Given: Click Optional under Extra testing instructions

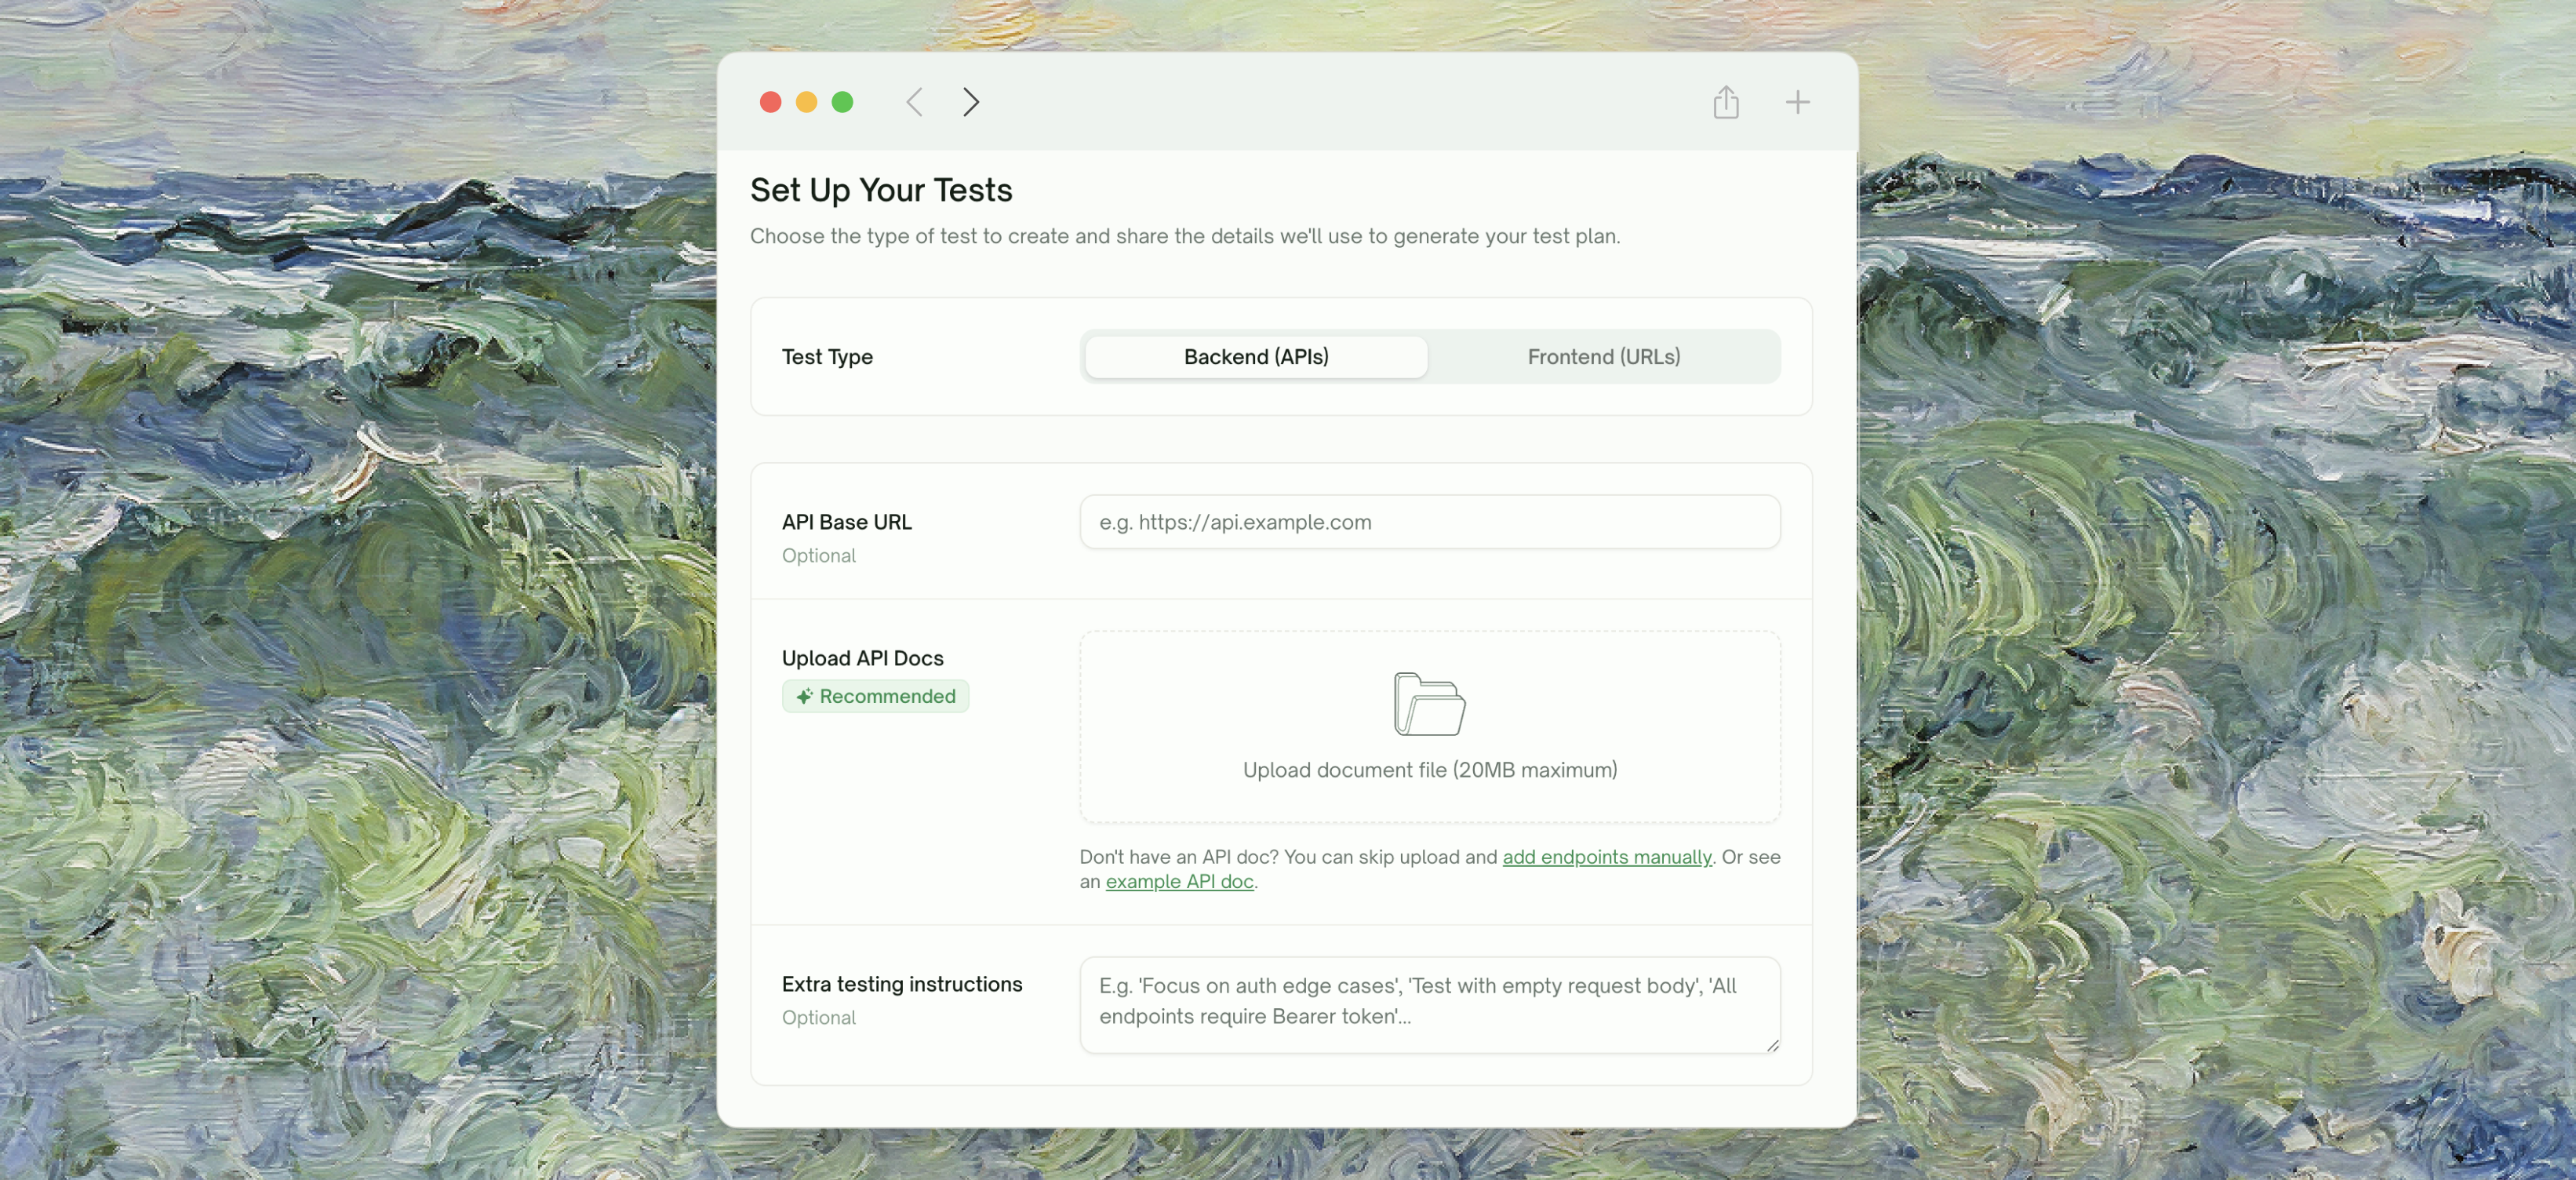Looking at the screenshot, I should [818, 1018].
